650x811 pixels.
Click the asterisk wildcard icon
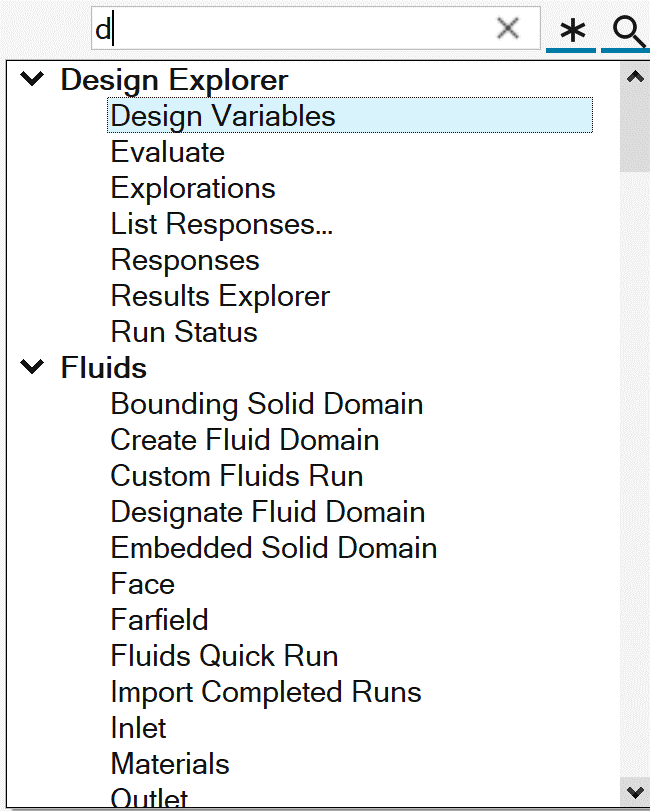(572, 31)
